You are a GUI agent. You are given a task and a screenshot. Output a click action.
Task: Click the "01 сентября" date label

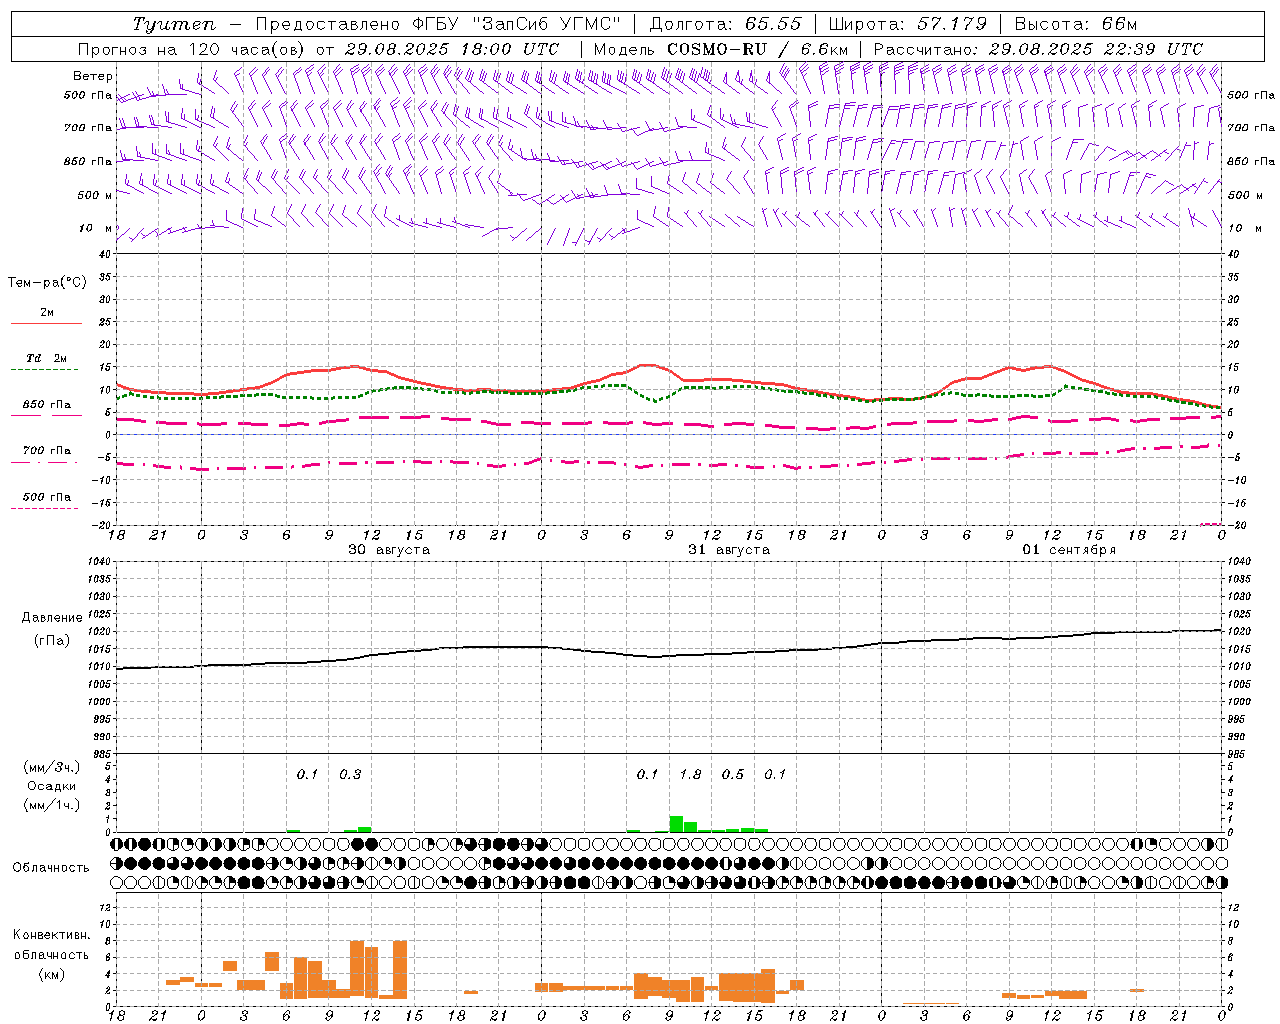click(x=1069, y=550)
